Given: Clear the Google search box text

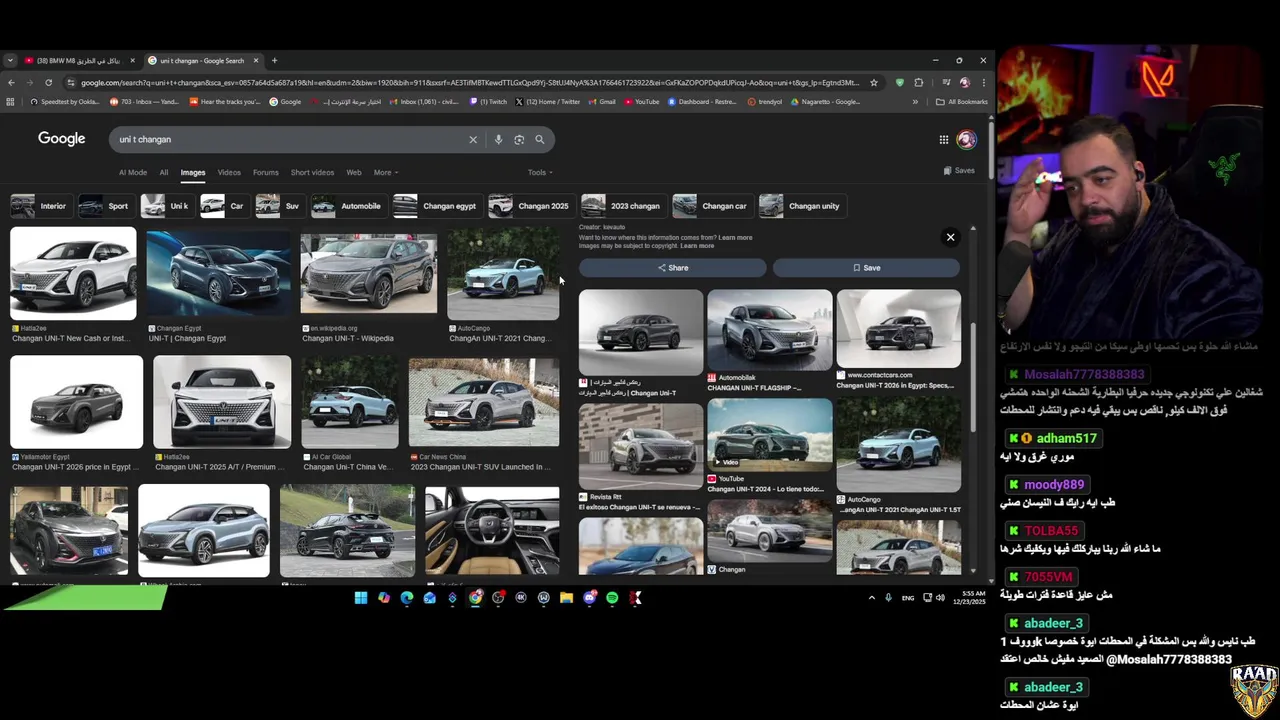Looking at the screenshot, I should (x=473, y=140).
